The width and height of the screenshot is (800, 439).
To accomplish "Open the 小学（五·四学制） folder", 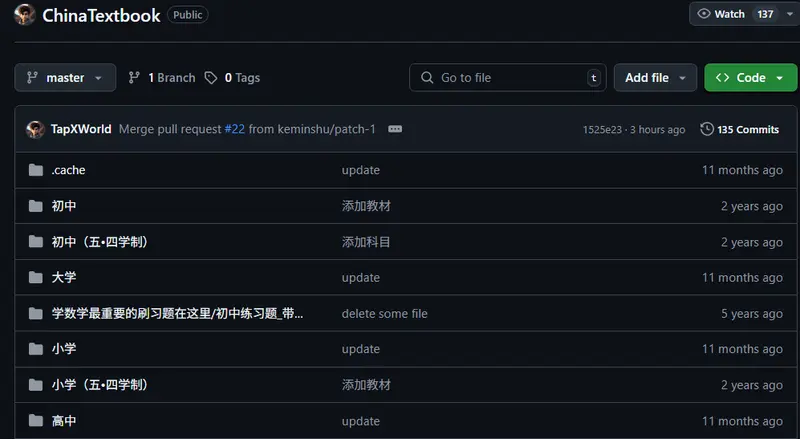I will [99, 384].
